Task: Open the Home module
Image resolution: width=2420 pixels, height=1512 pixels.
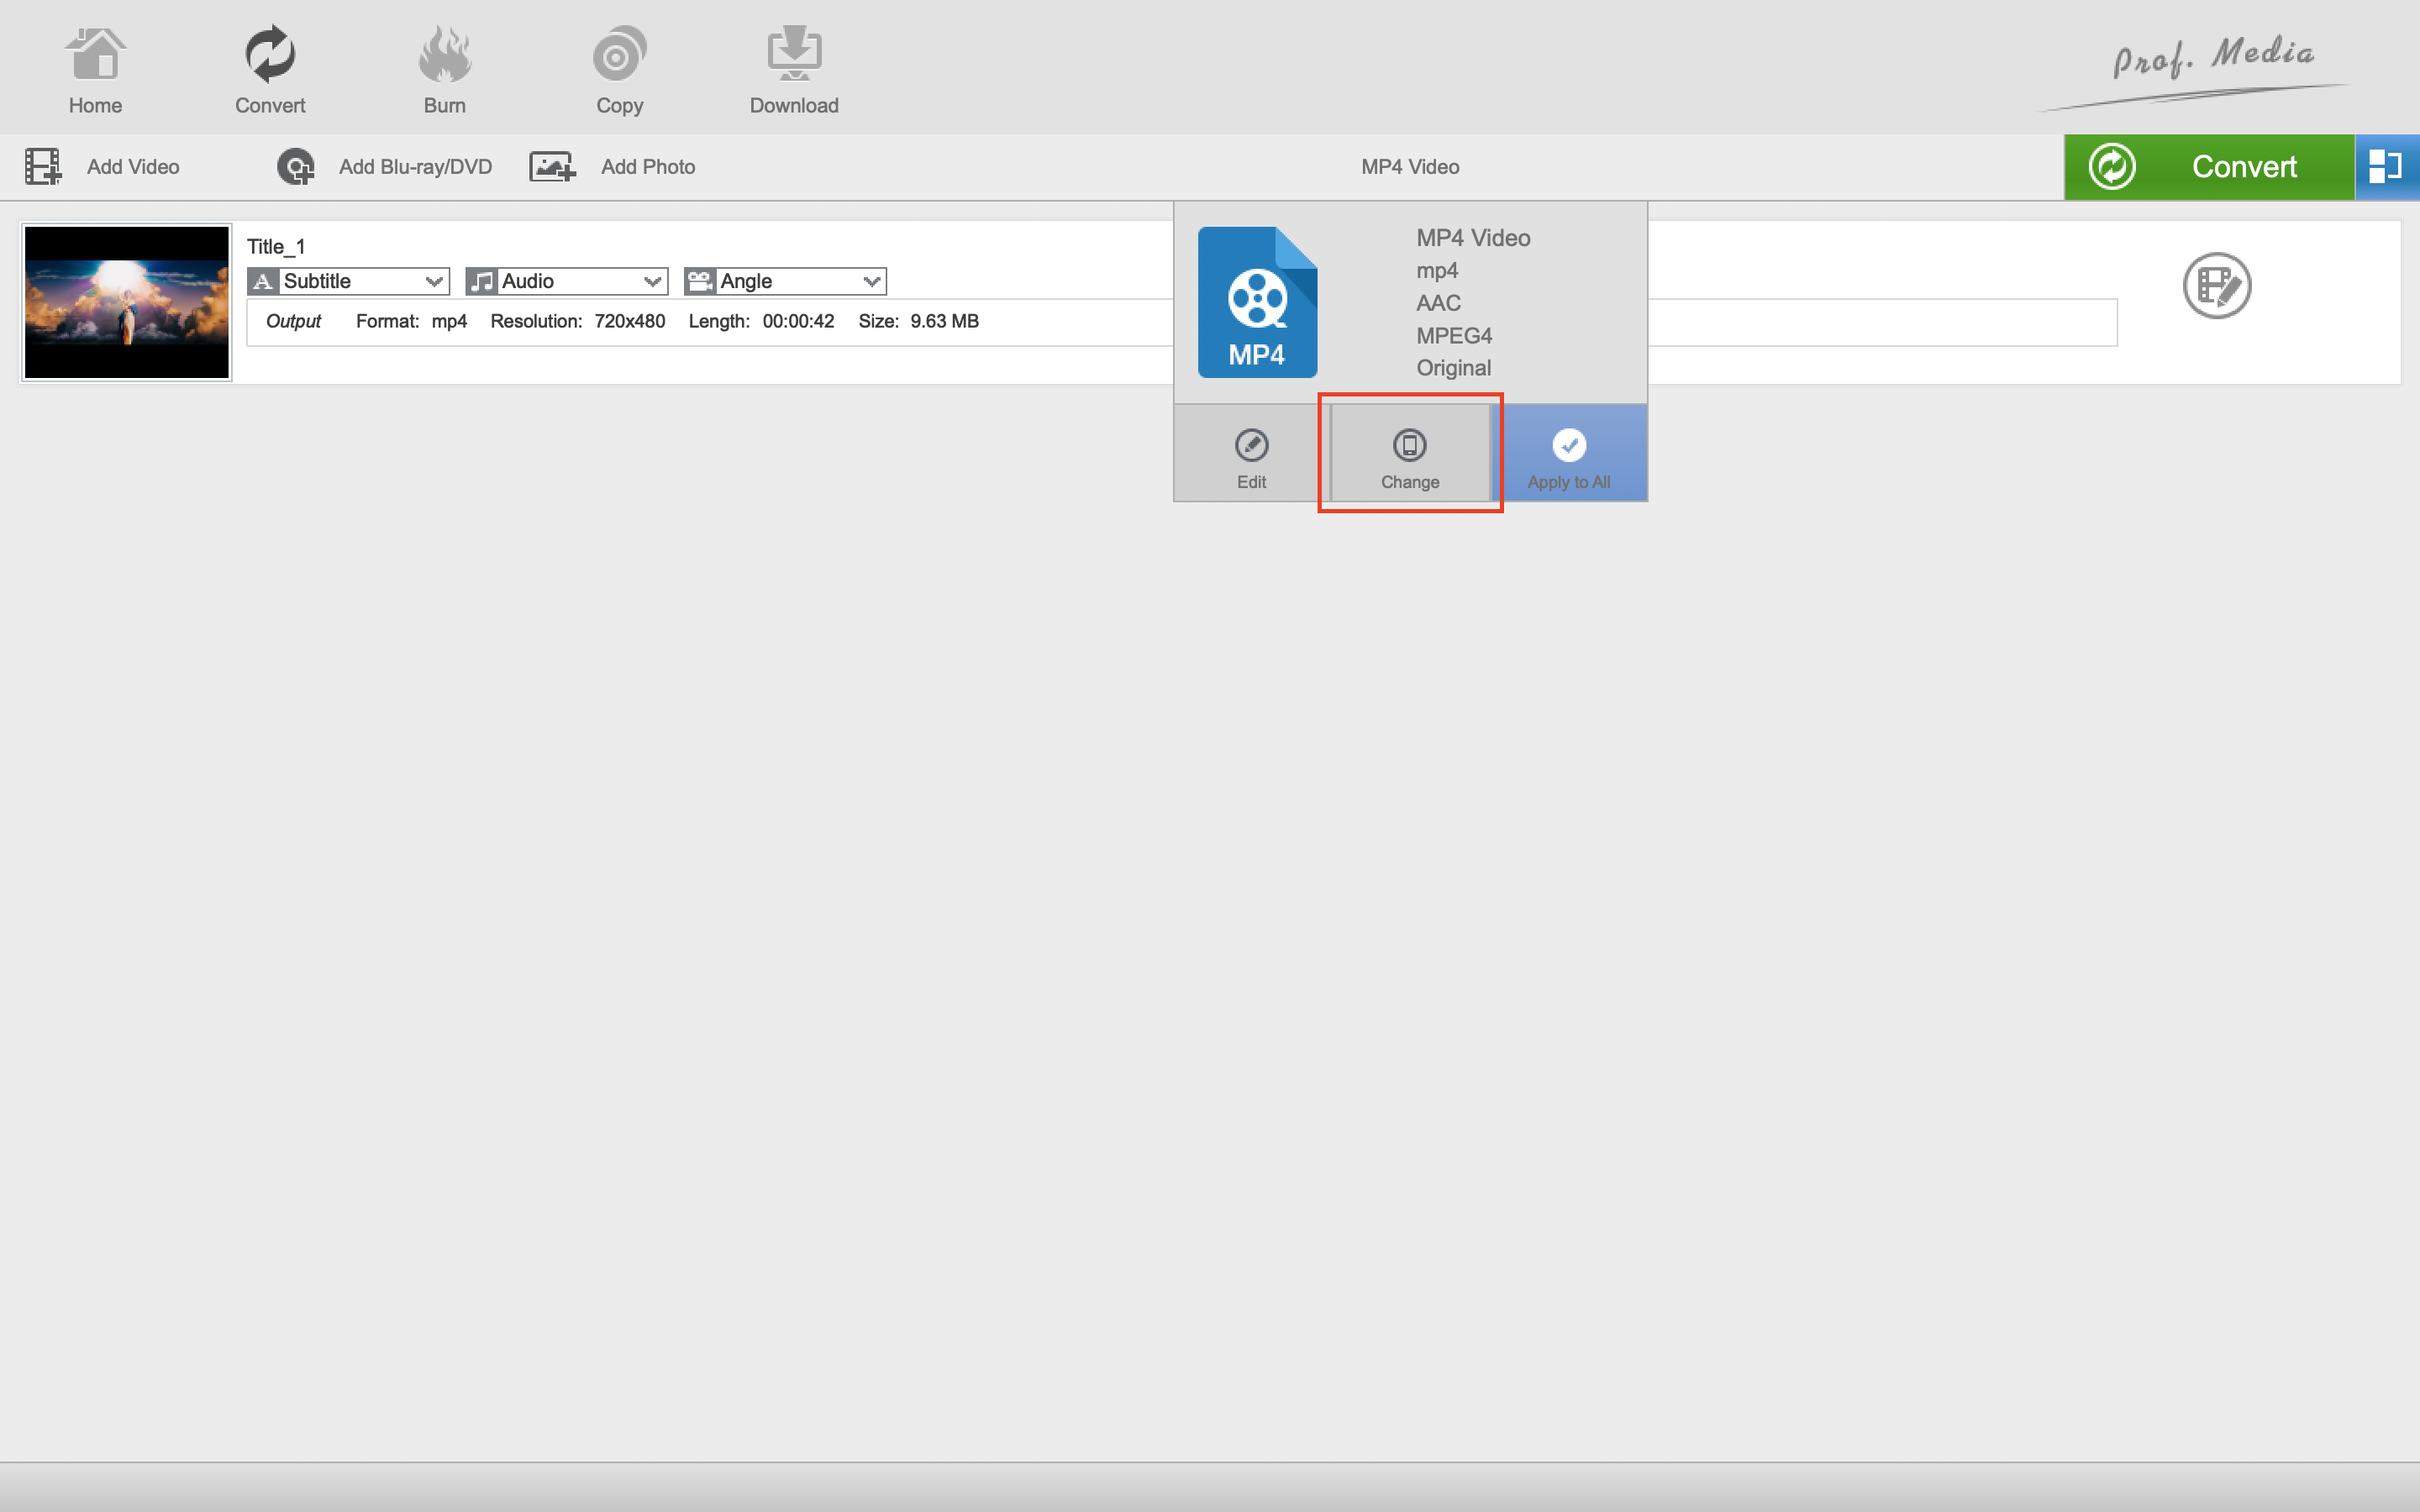Action: tap(95, 70)
